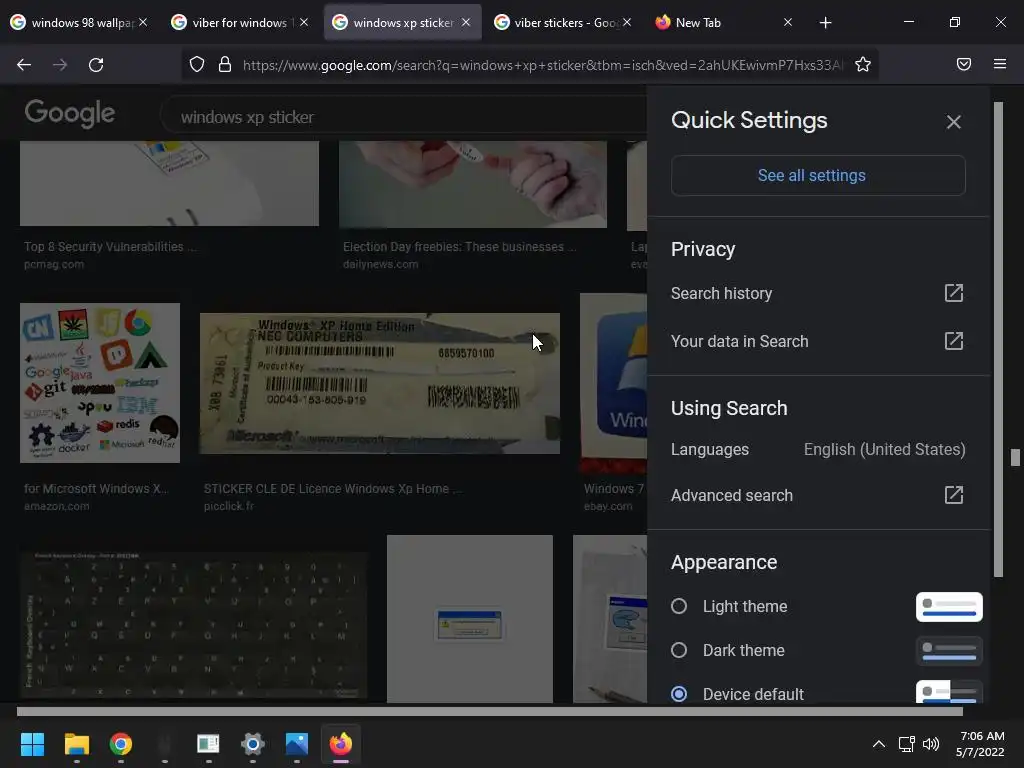
Task: Click the 'picclick.fr' source text
Action: pyautogui.click(x=229, y=506)
